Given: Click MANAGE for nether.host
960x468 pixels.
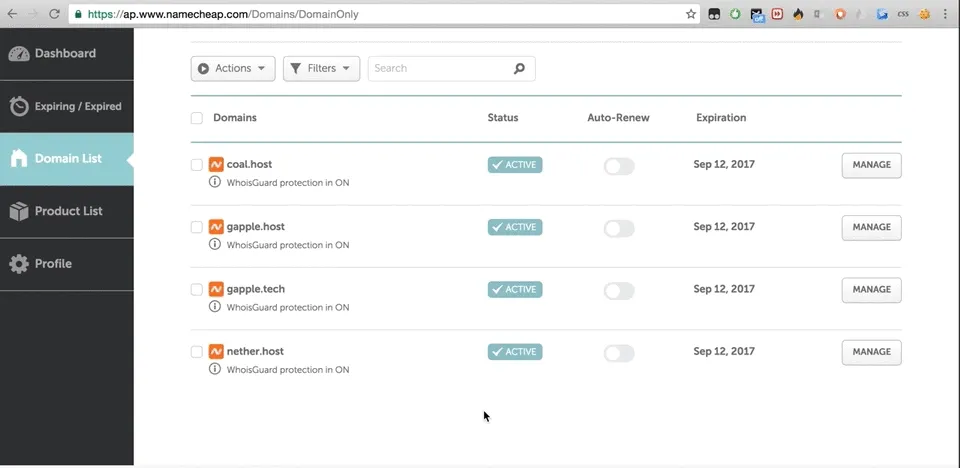Looking at the screenshot, I should (x=871, y=353).
